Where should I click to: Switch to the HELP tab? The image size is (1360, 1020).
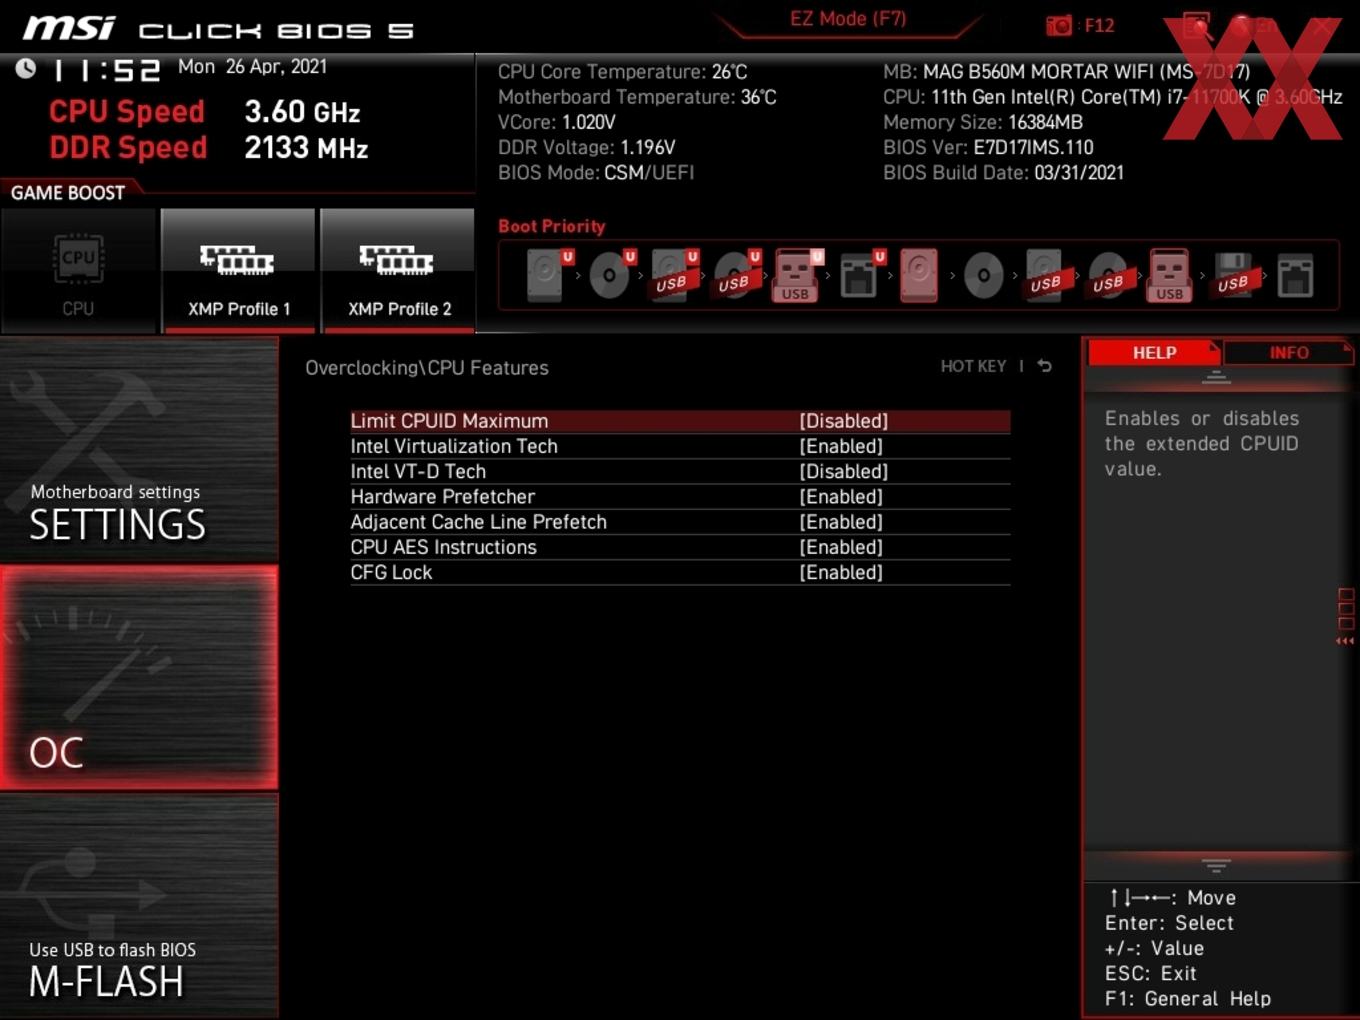click(1154, 352)
